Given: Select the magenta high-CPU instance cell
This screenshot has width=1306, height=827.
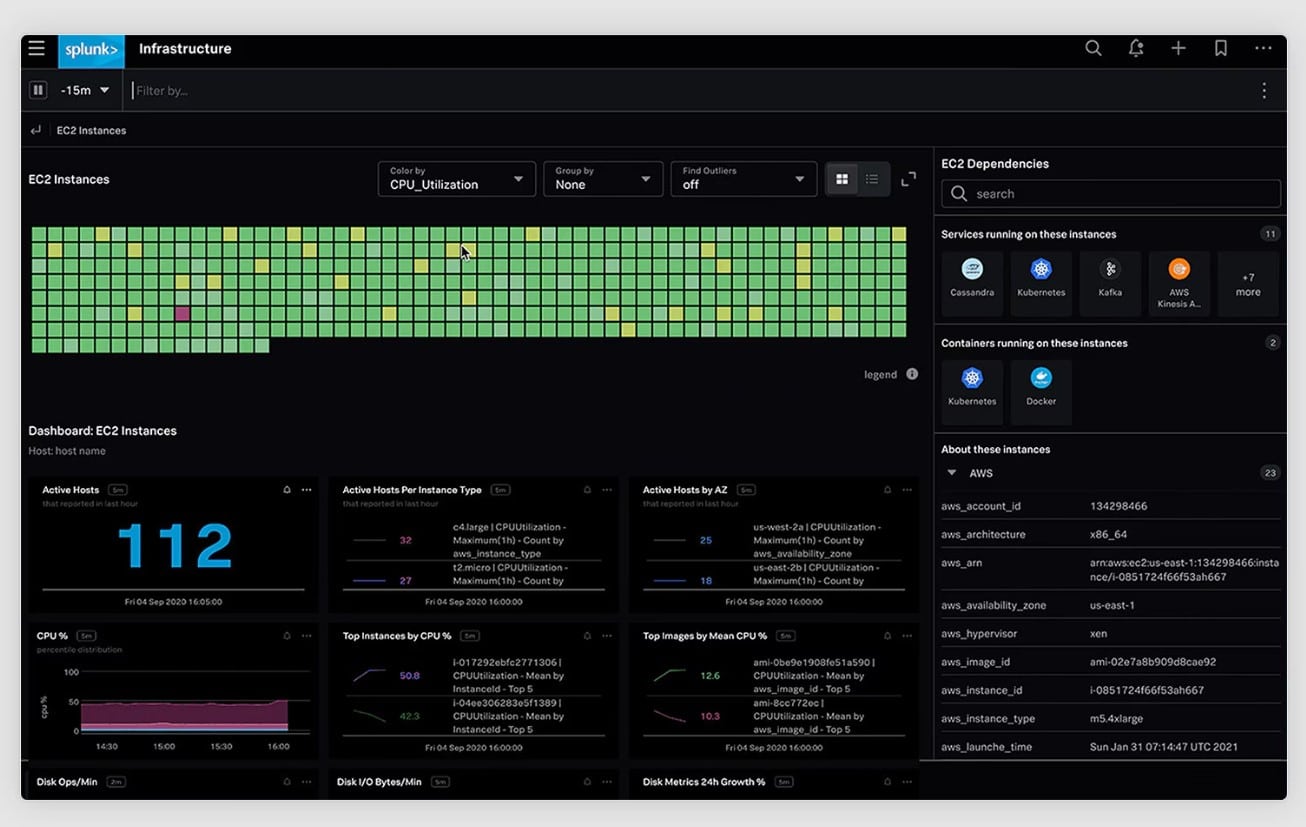Looking at the screenshot, I should coord(182,313).
